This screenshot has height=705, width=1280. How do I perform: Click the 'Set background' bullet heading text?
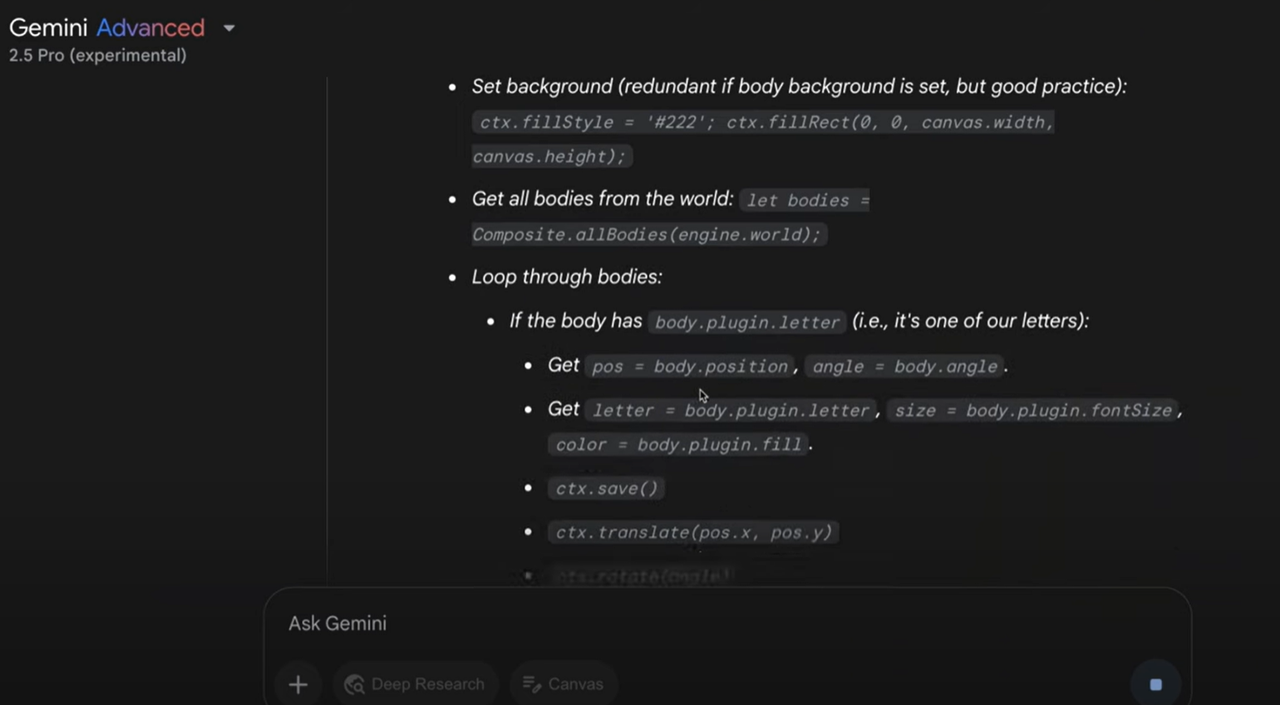coord(542,87)
